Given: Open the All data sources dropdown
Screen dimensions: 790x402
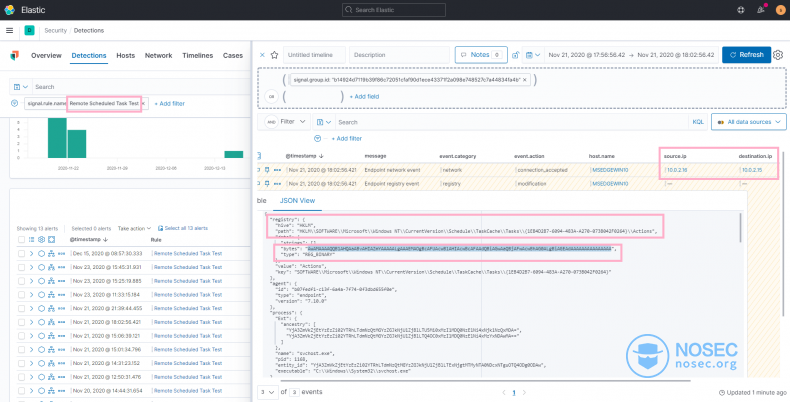Looking at the screenshot, I should point(749,122).
